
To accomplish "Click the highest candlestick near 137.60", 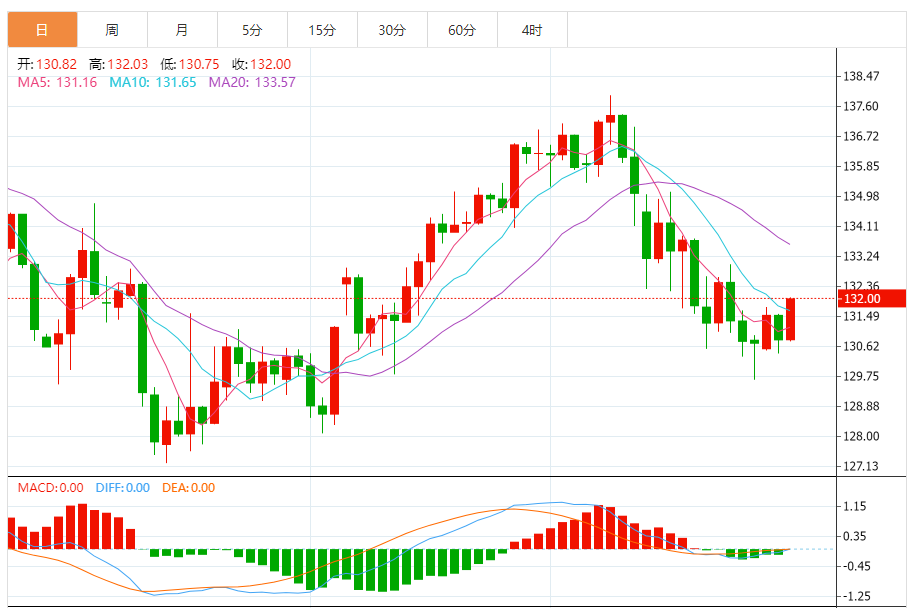I will point(610,118).
